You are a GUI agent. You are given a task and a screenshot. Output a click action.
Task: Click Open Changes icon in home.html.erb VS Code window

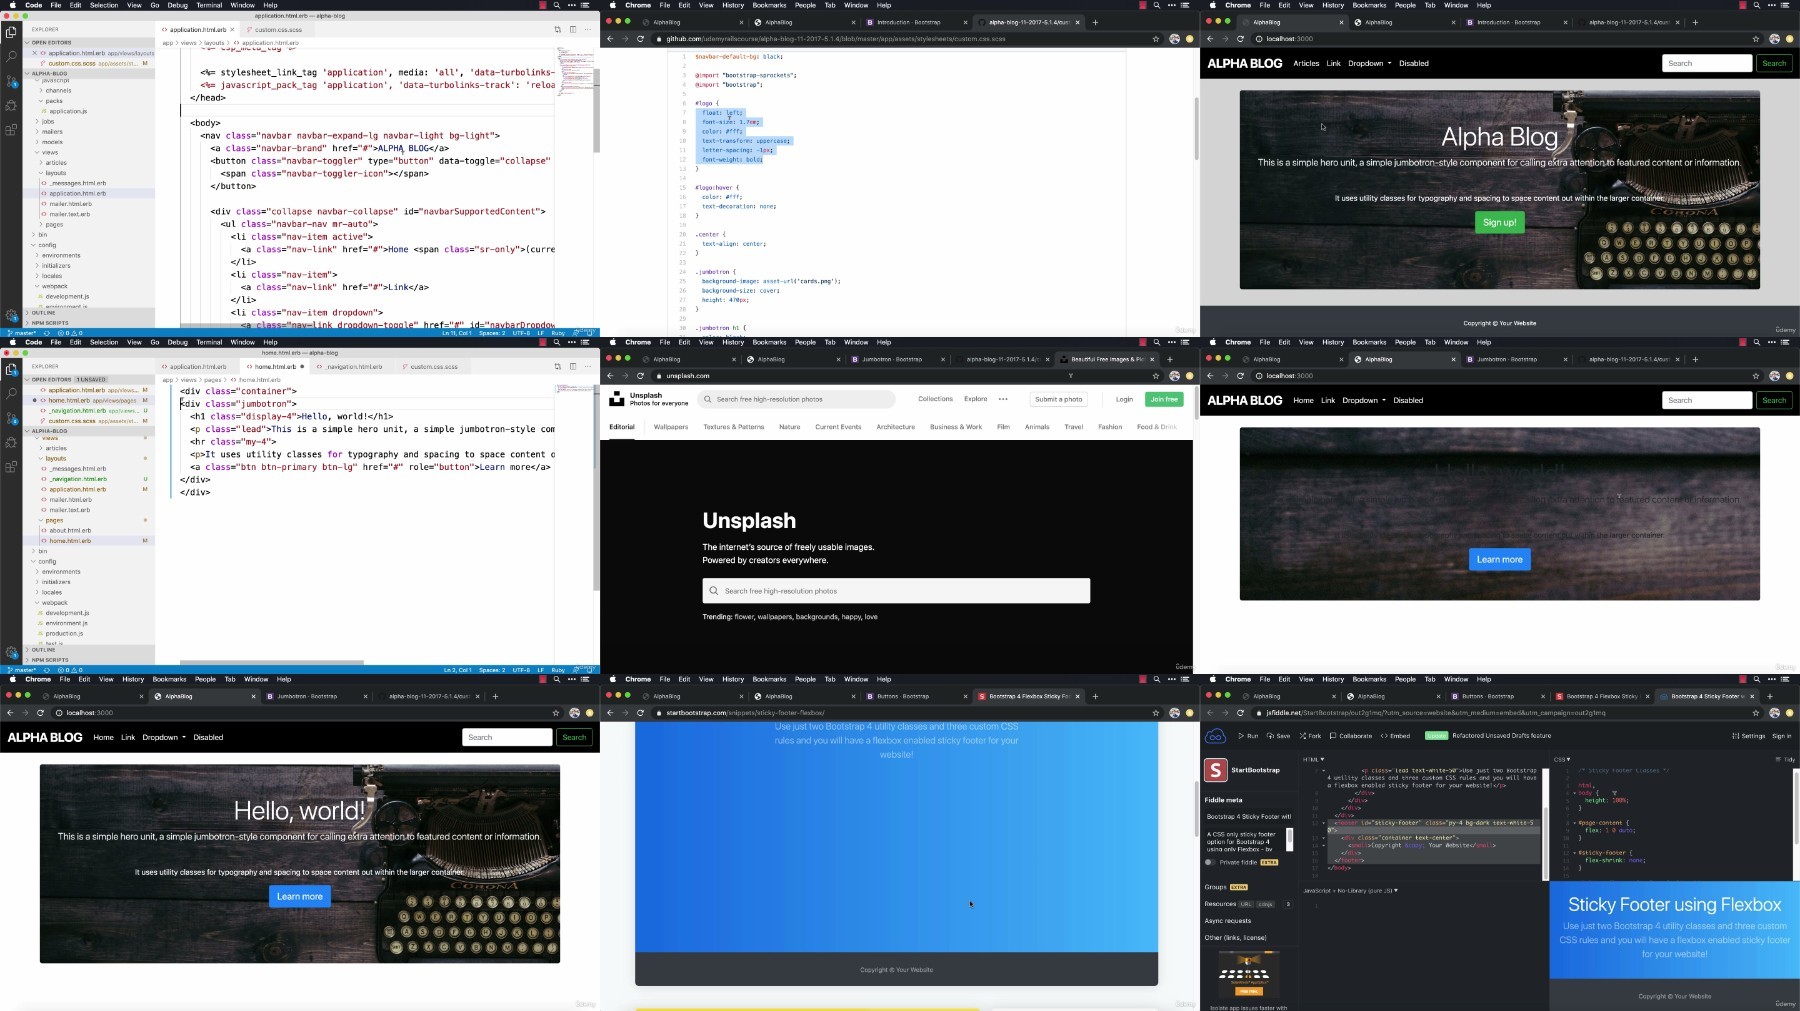click(558, 367)
